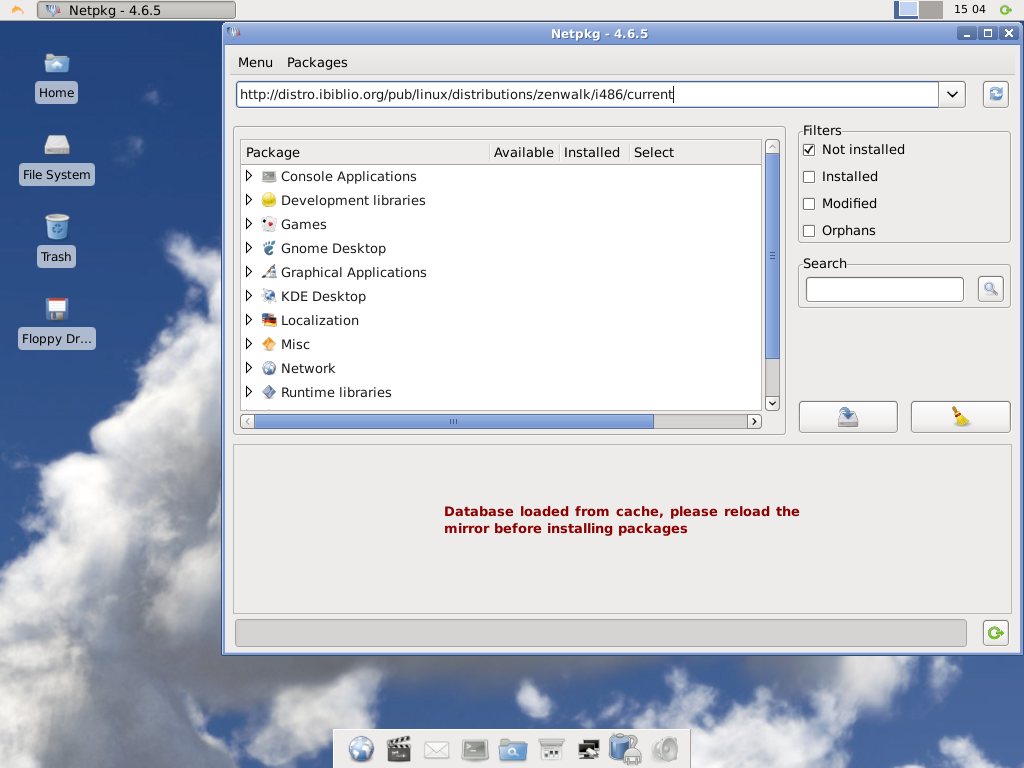
Task: Click the search magnifier button
Action: [990, 289]
